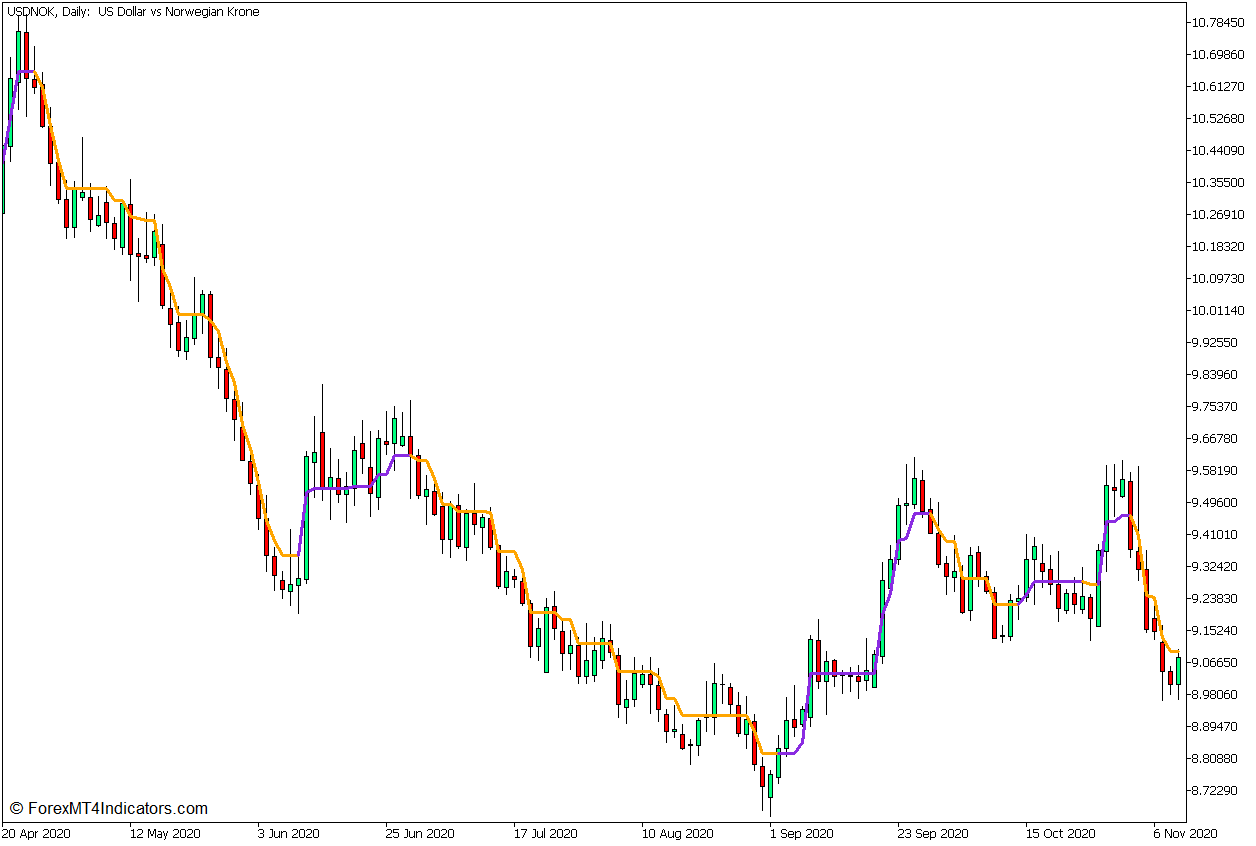This screenshot has width=1256, height=846.
Task: Select the 20 Apr 2020 date label
Action: point(35,831)
